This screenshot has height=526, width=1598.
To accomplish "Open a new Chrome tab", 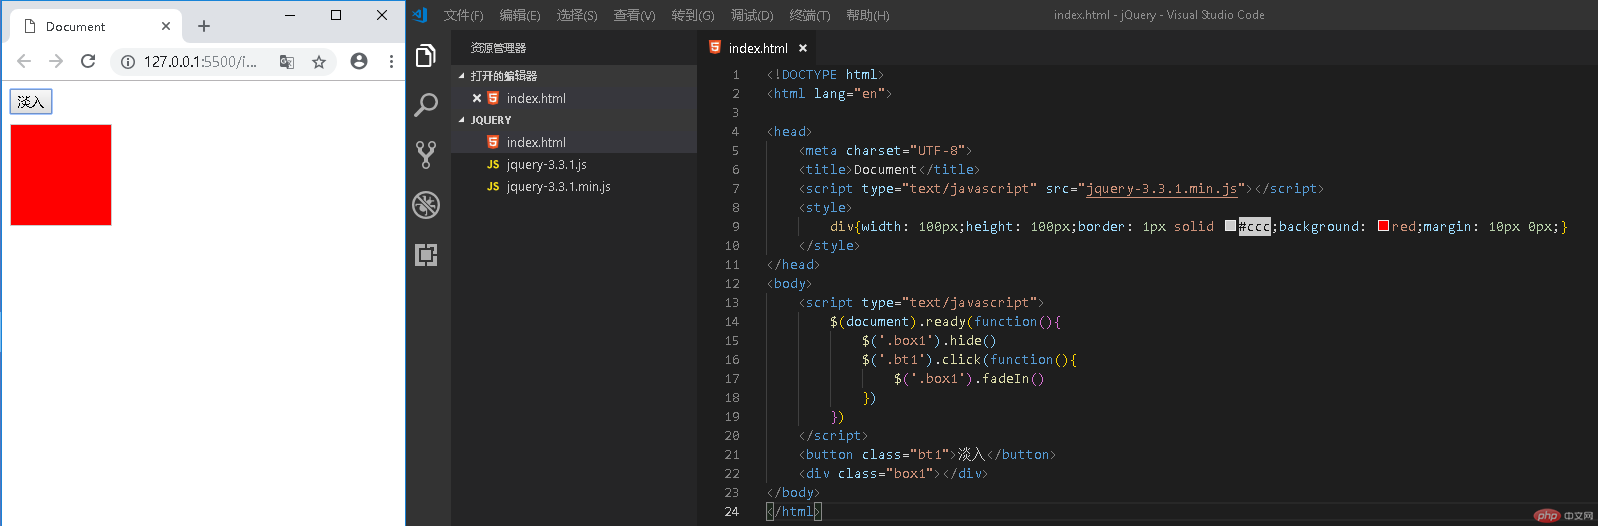I will 204,26.
